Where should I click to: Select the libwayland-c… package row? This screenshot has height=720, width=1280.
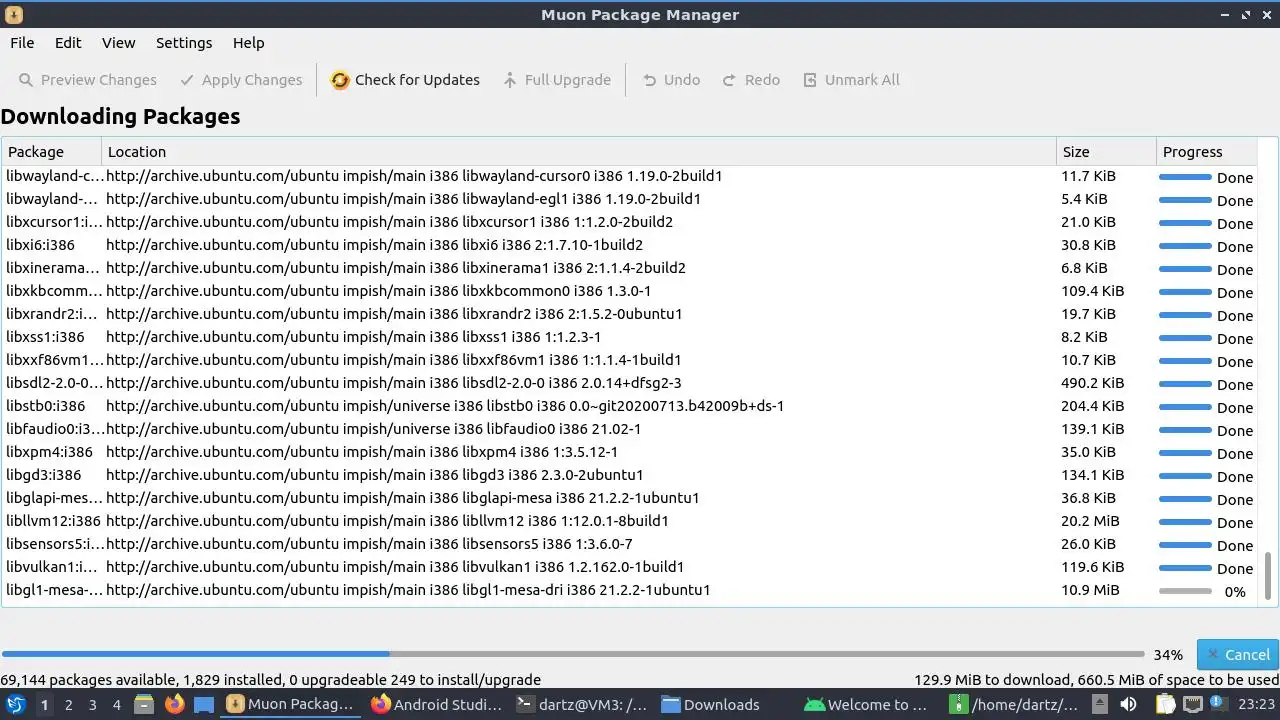coord(627,176)
